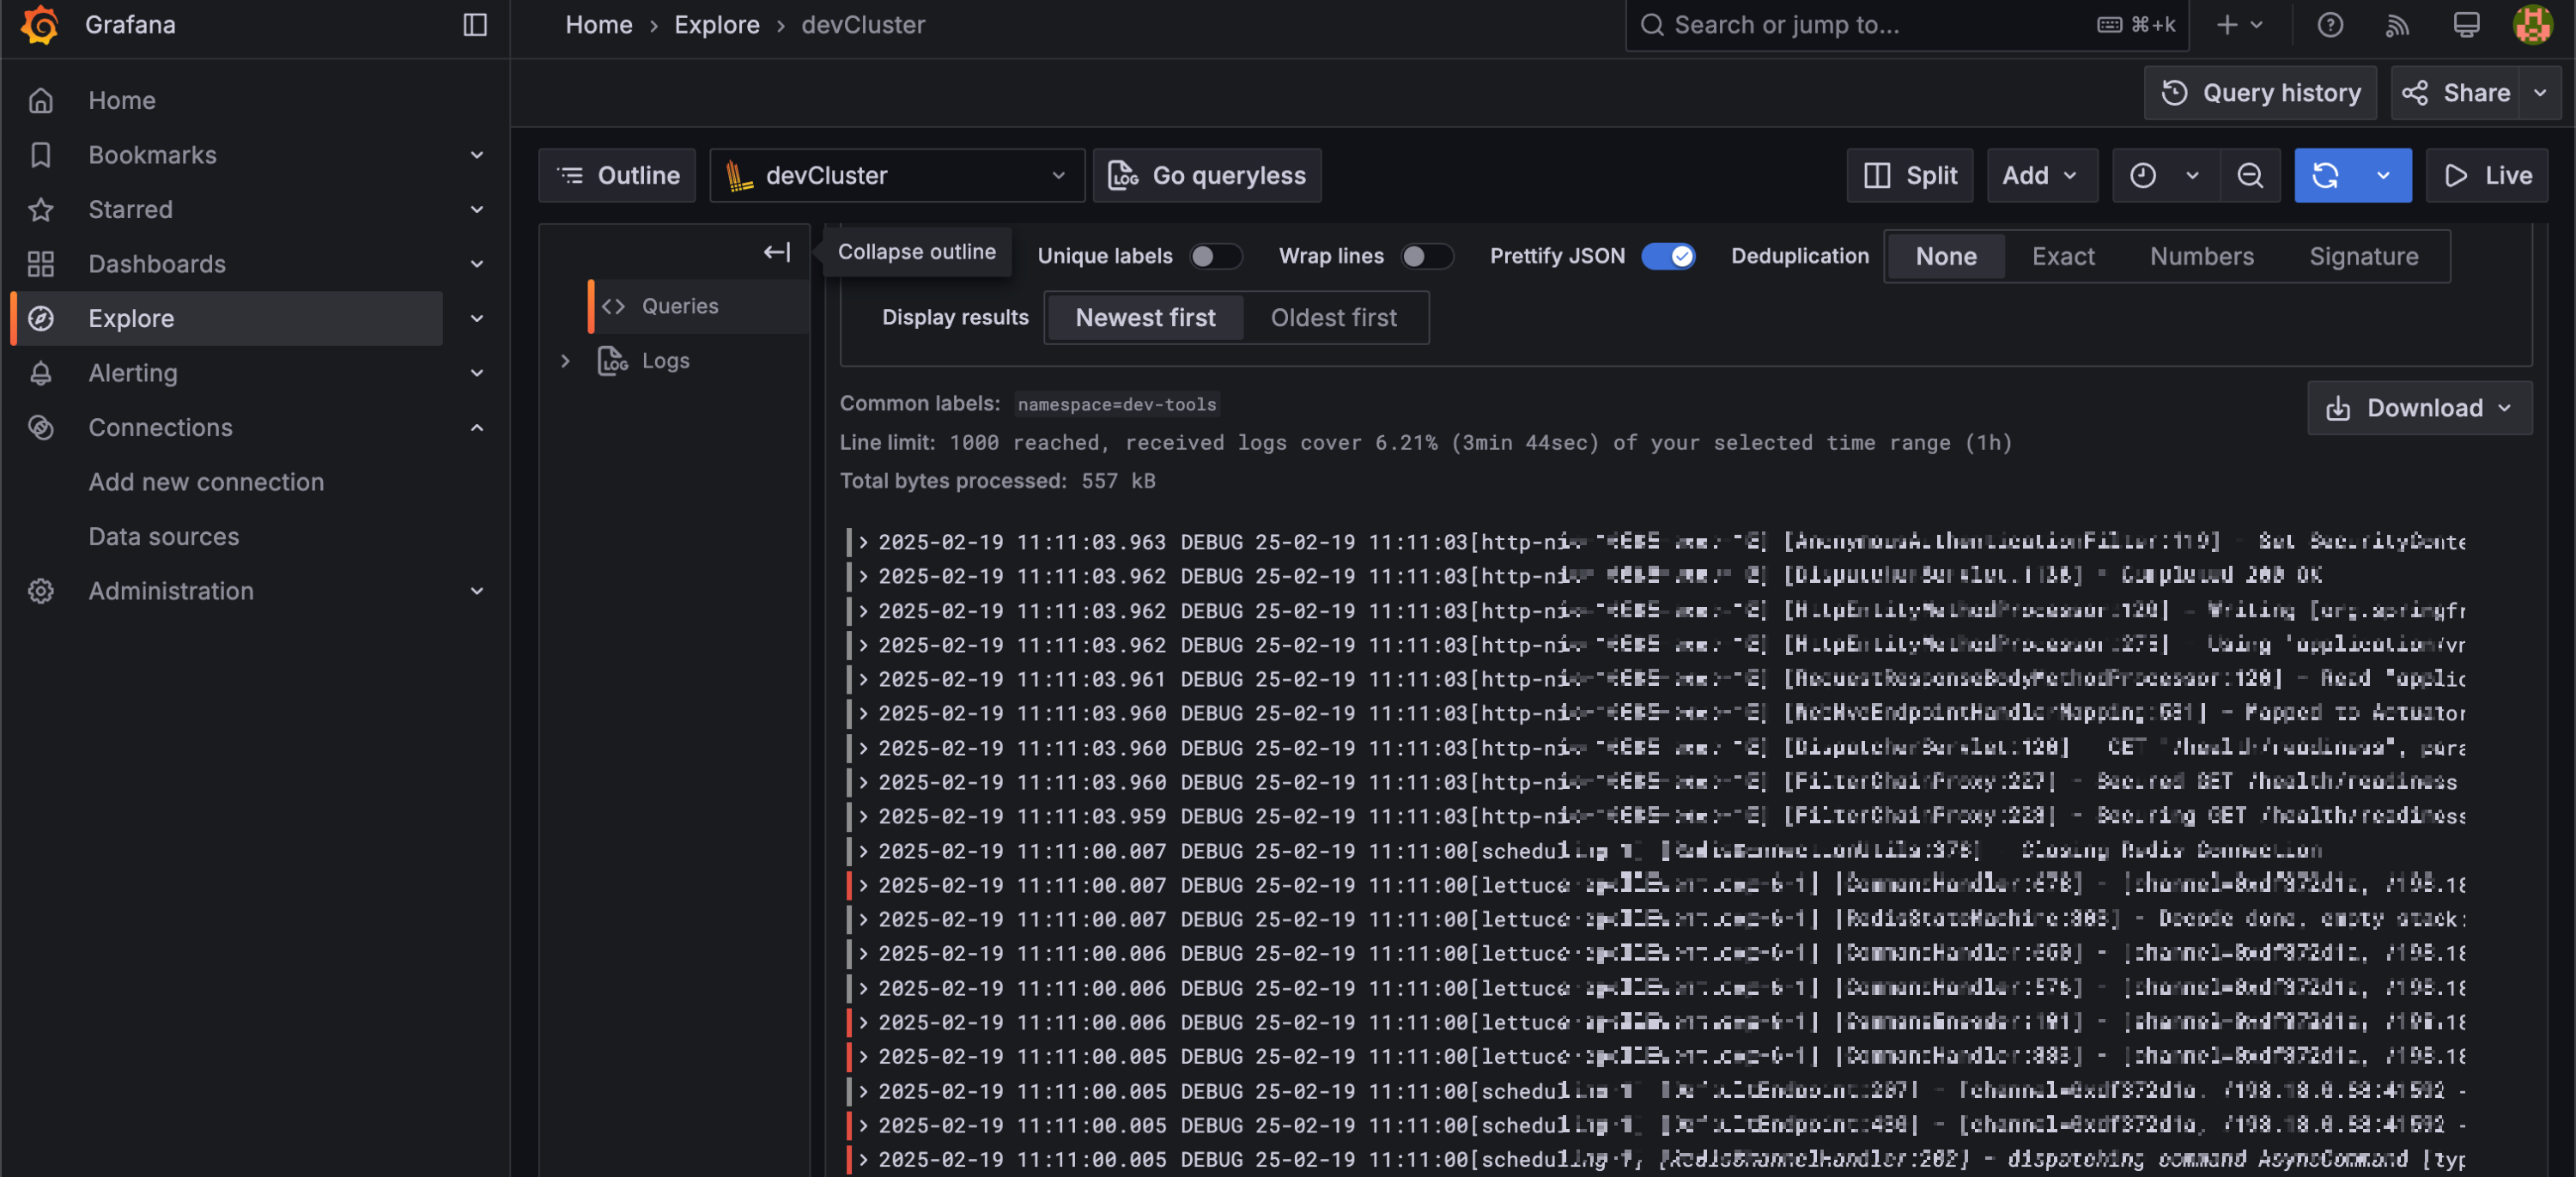Open the help question mark icon
Screen dimensions: 2576x1177
coord(2329,24)
